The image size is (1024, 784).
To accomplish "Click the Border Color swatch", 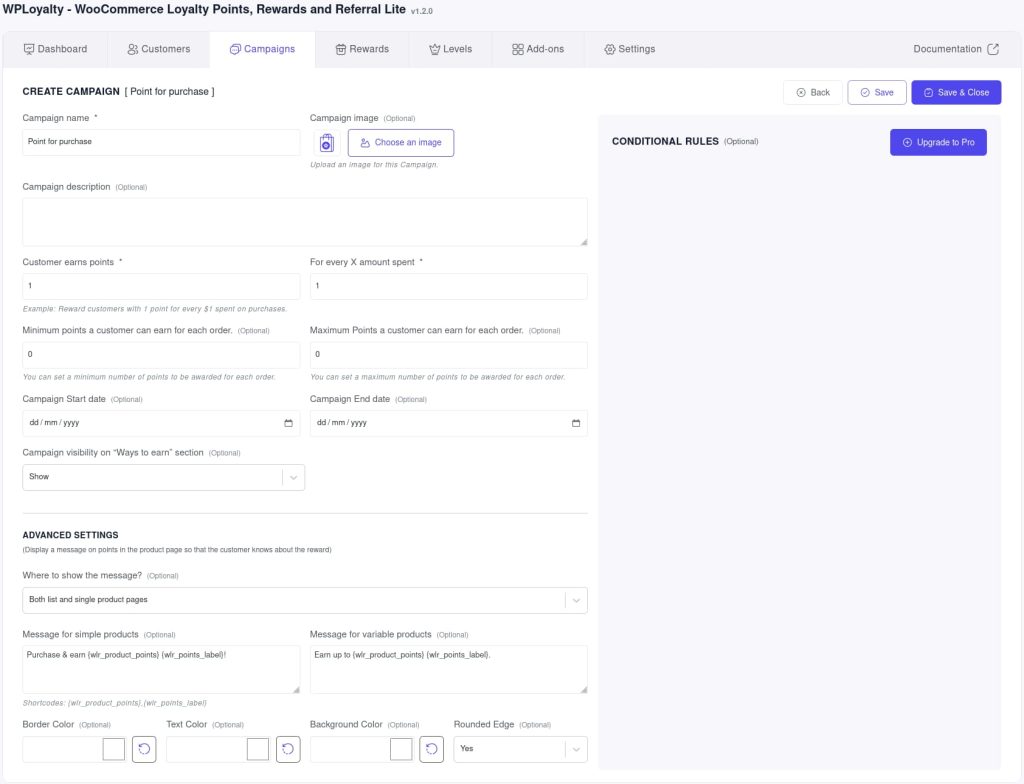I will pos(113,748).
